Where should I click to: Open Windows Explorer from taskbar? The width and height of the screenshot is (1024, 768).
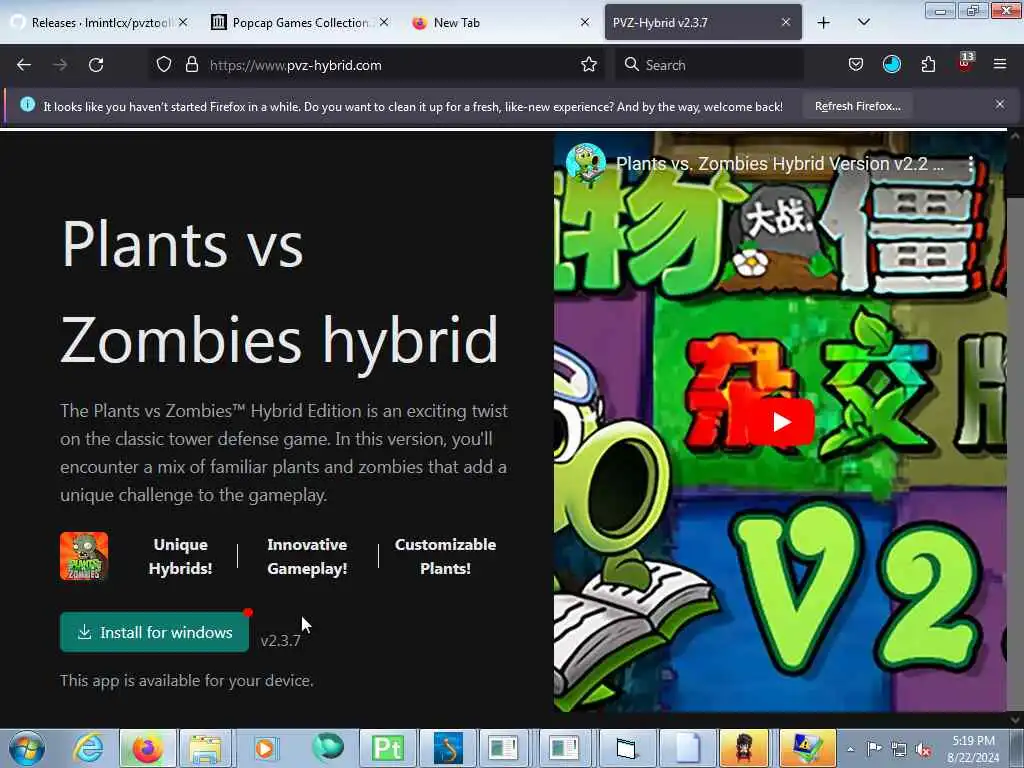205,748
